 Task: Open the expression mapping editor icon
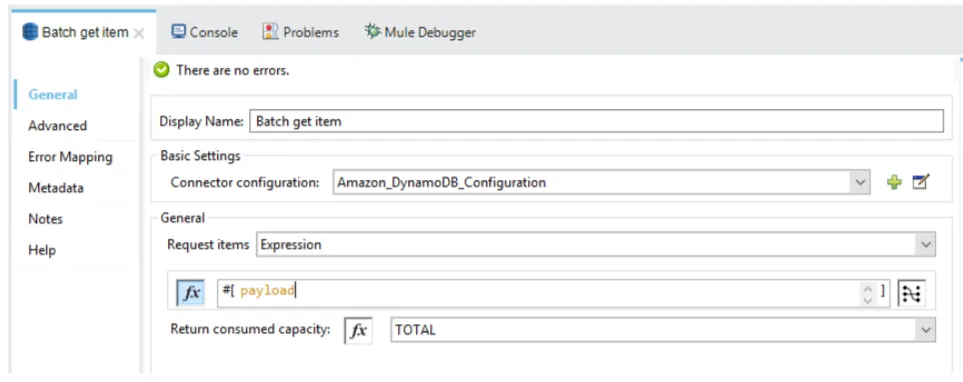[x=911, y=294]
